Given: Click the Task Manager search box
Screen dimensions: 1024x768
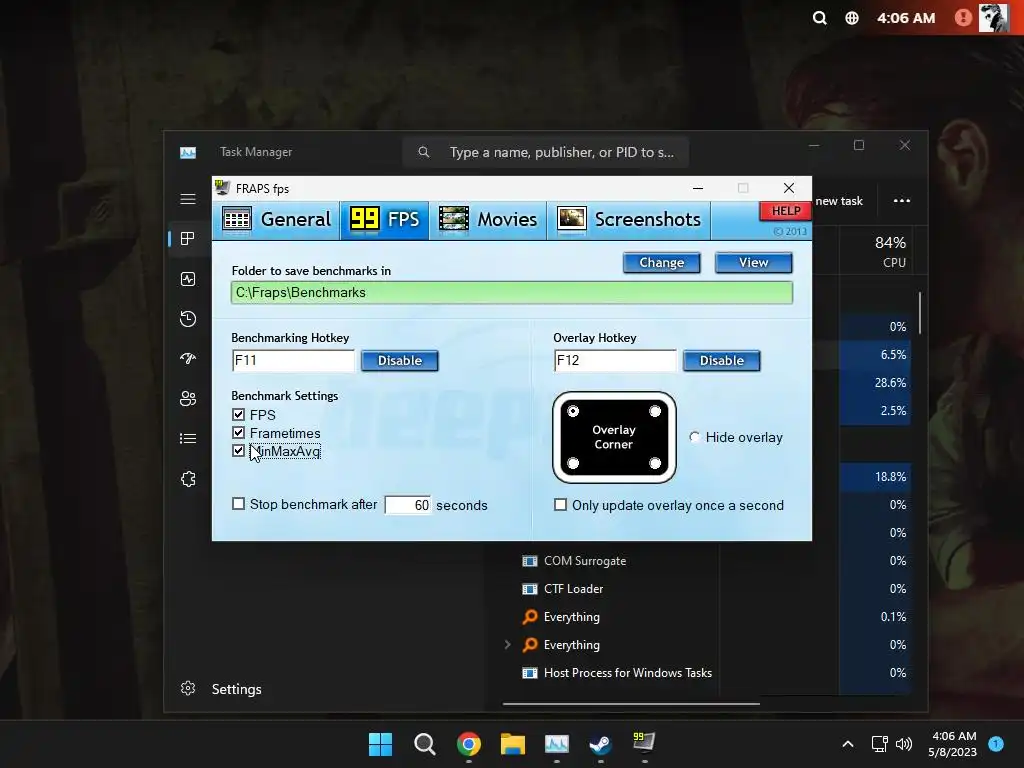Looking at the screenshot, I should [x=546, y=152].
